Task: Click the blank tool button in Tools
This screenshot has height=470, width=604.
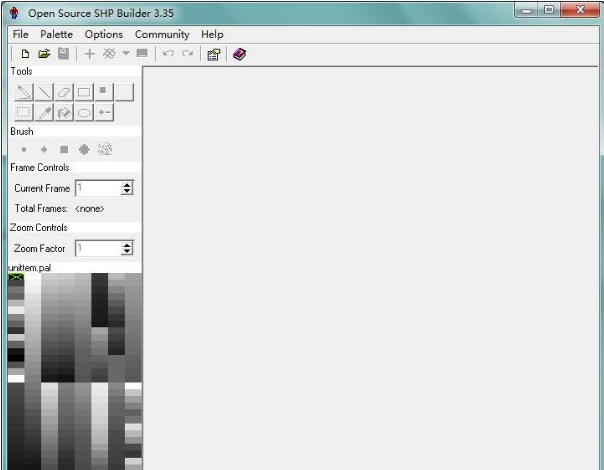Action: point(124,92)
